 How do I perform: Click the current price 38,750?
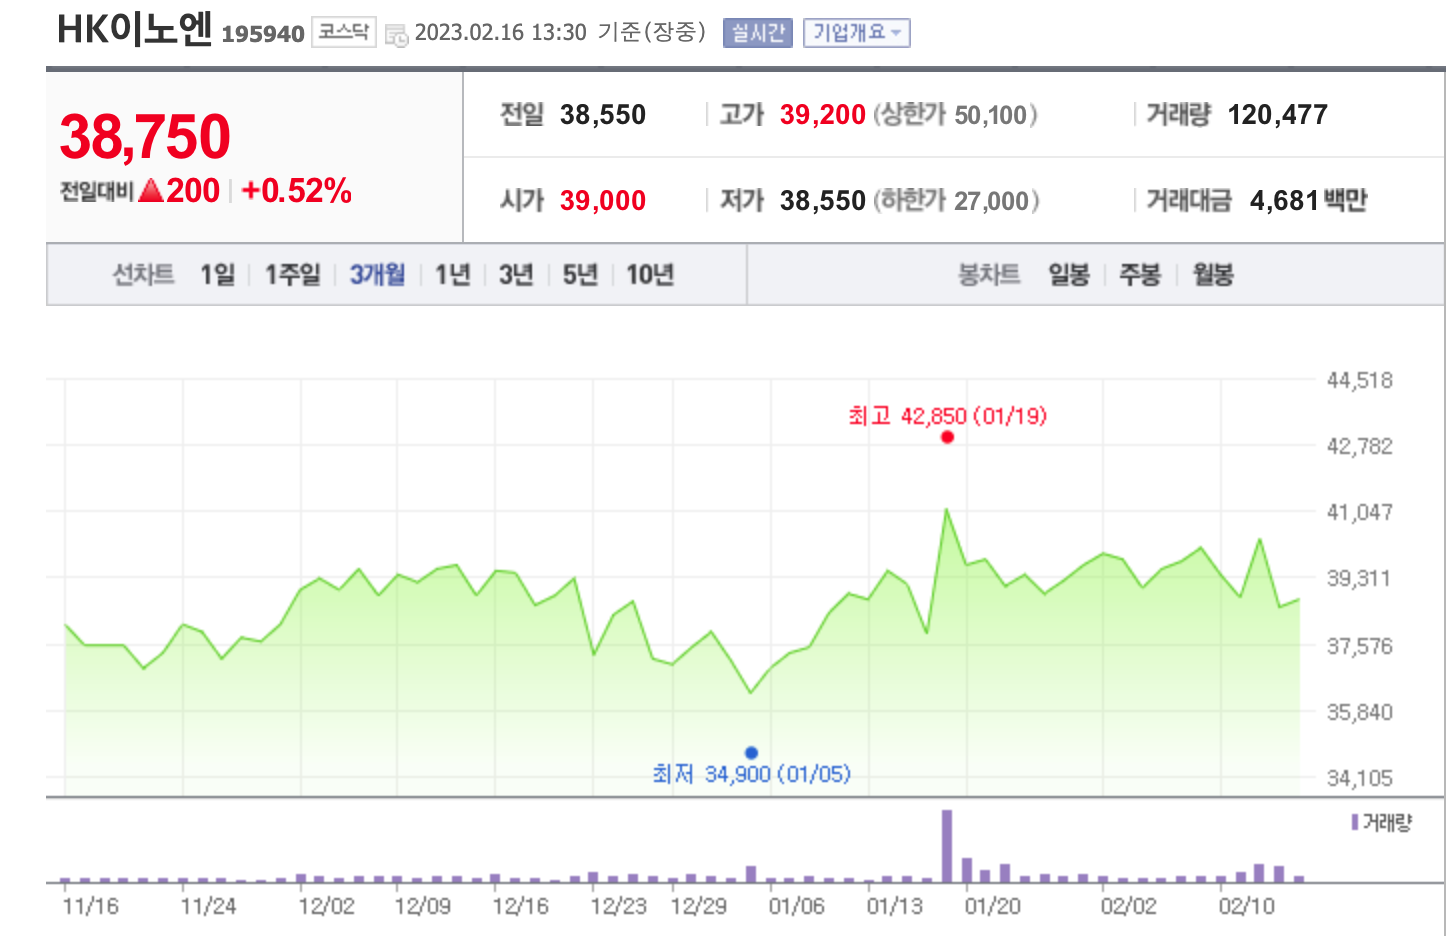(x=145, y=136)
